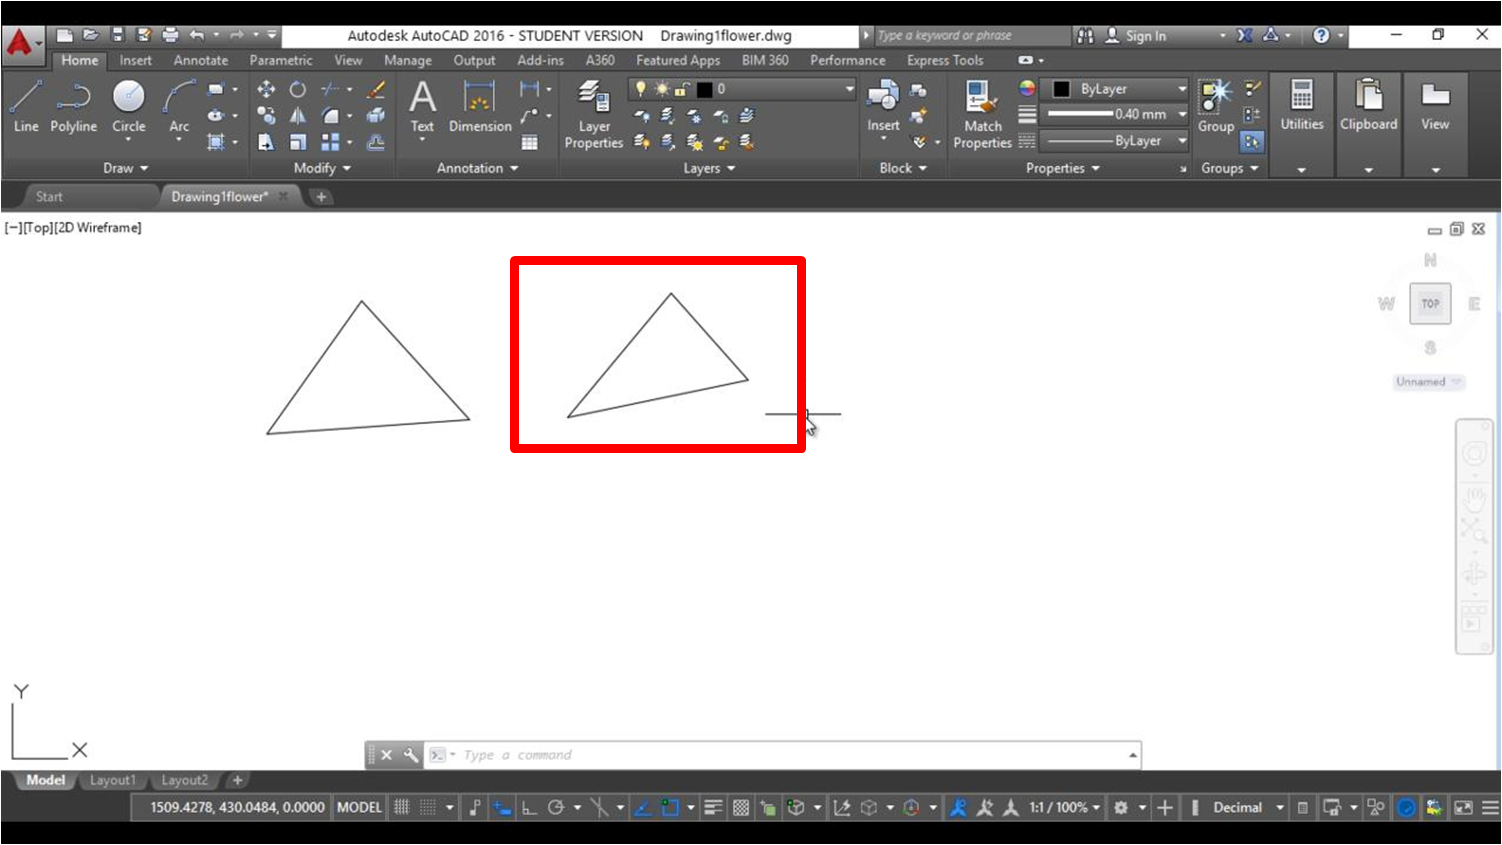Click the Explode tool icon
1502x845 pixels.
[x=376, y=116]
